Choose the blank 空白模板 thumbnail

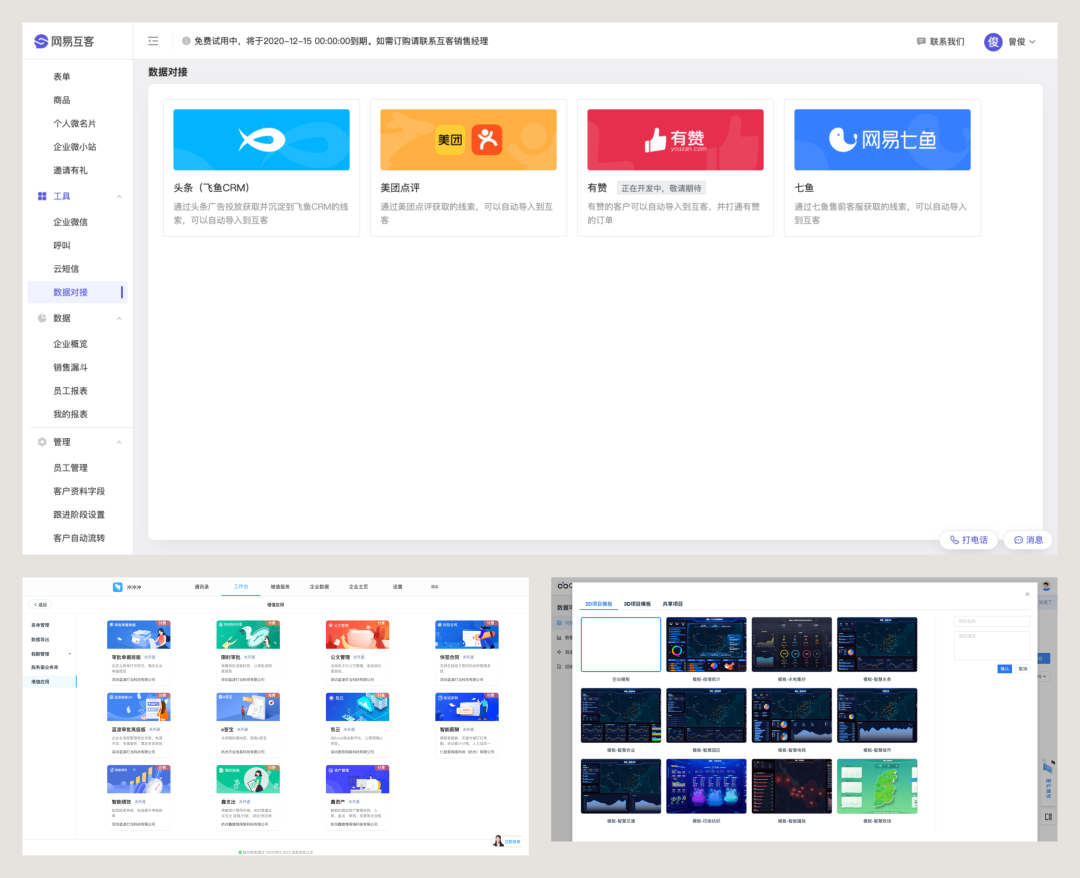(621, 645)
